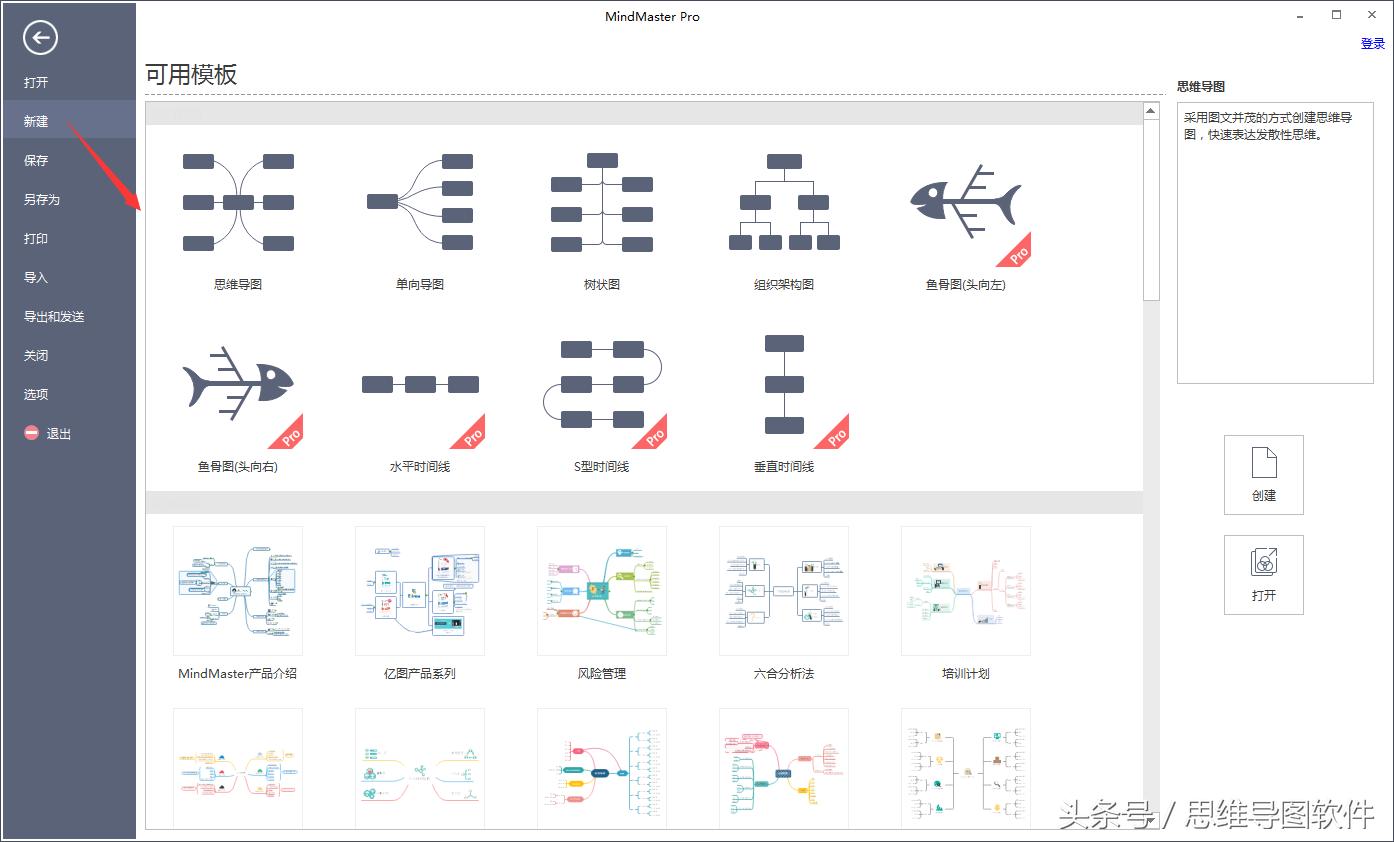This screenshot has height=842, width=1394.
Task: Click the back arrow at sidebar top
Action: click(39, 38)
